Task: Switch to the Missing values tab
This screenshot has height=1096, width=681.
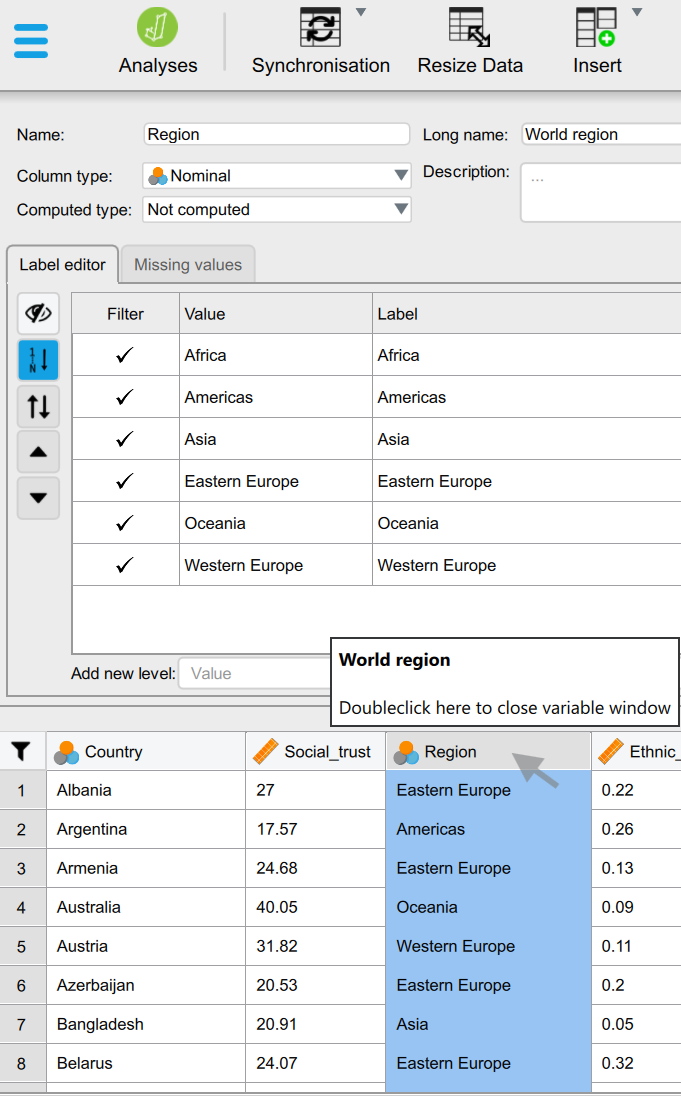Action: pos(188,265)
